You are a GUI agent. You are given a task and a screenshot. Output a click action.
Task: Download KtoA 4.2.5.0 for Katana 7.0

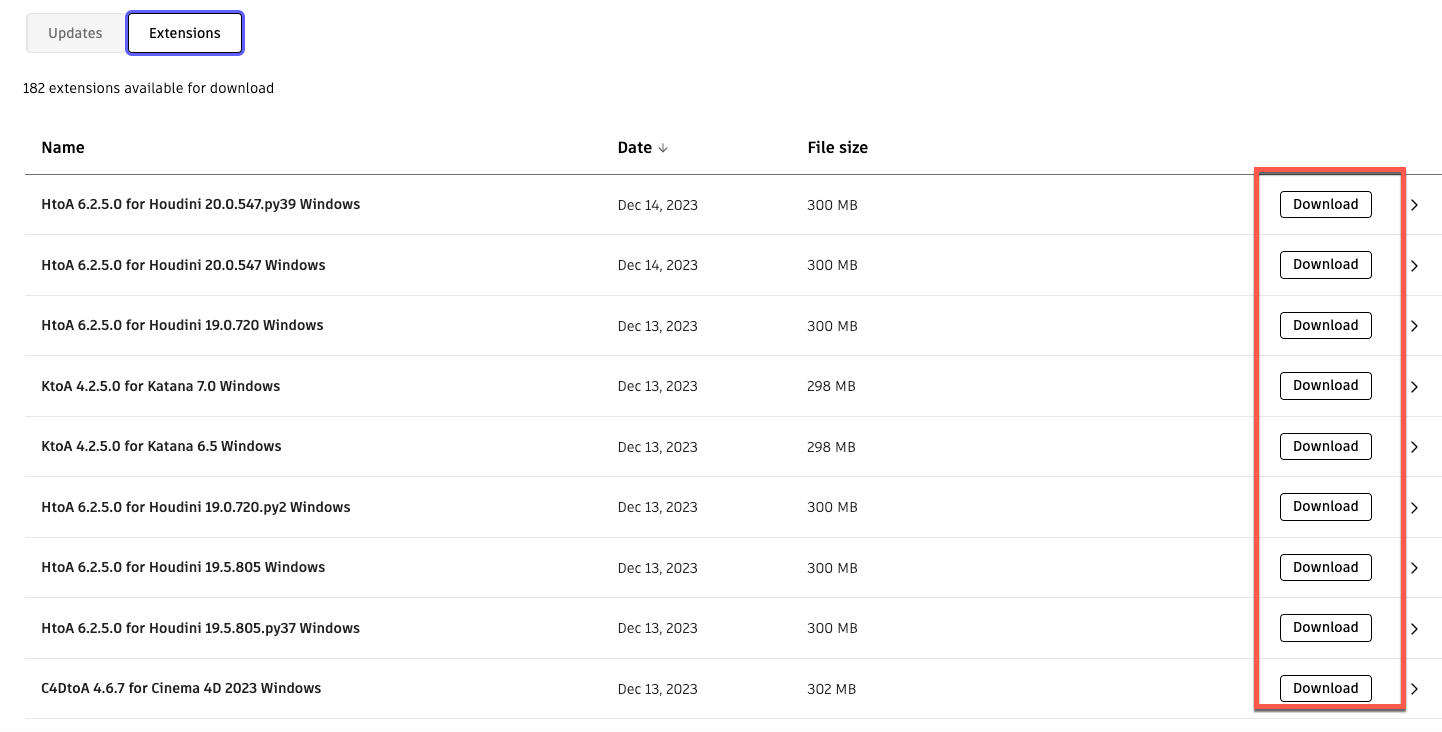[x=1325, y=386]
